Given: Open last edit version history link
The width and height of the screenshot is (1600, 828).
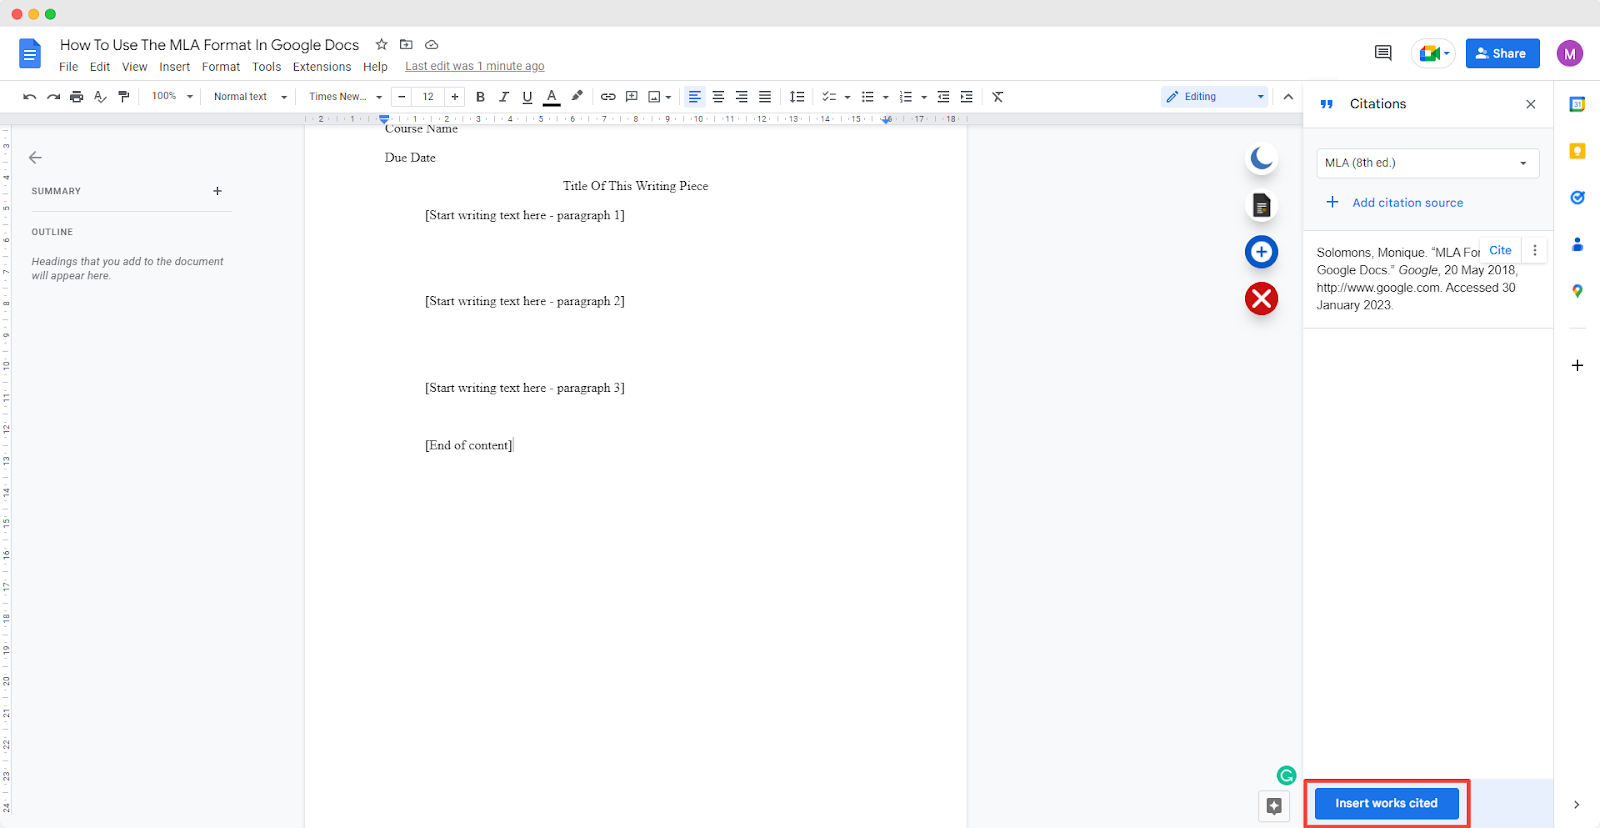Looking at the screenshot, I should (x=475, y=66).
